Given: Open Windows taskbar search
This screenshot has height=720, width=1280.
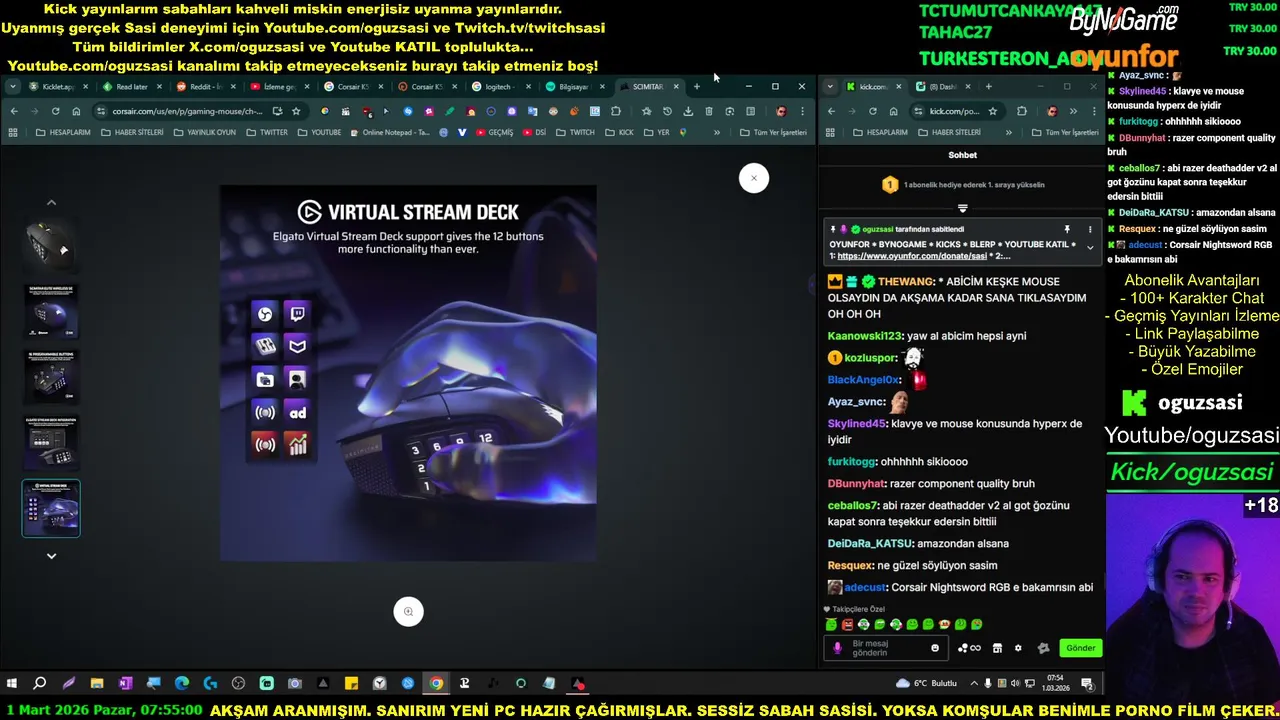Looking at the screenshot, I should point(40,684).
